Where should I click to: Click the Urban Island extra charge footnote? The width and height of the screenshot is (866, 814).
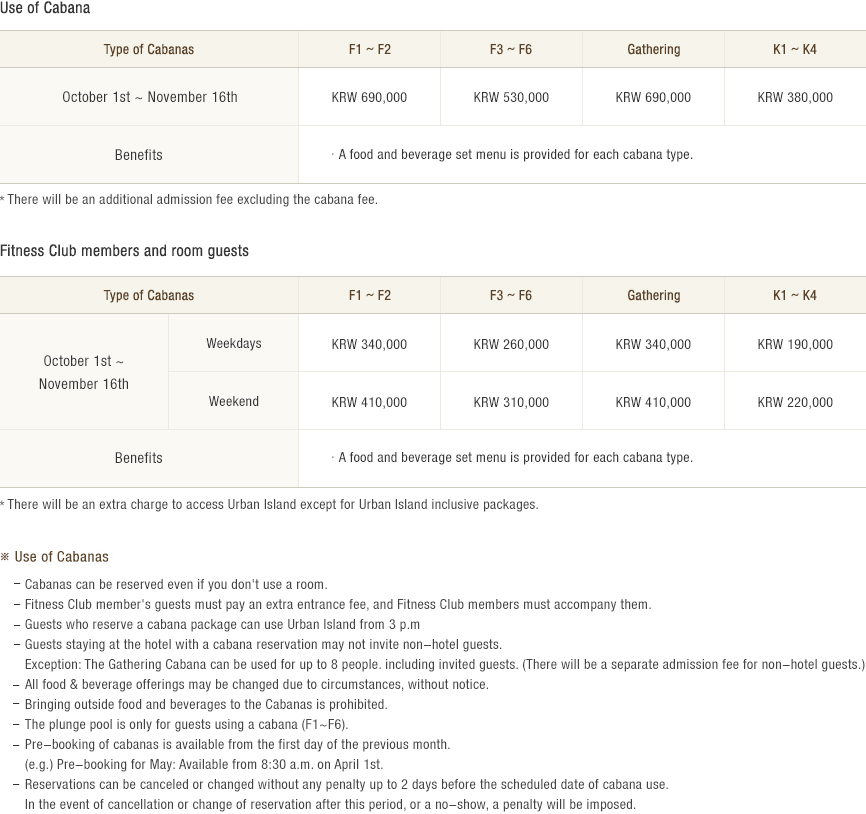coord(270,504)
